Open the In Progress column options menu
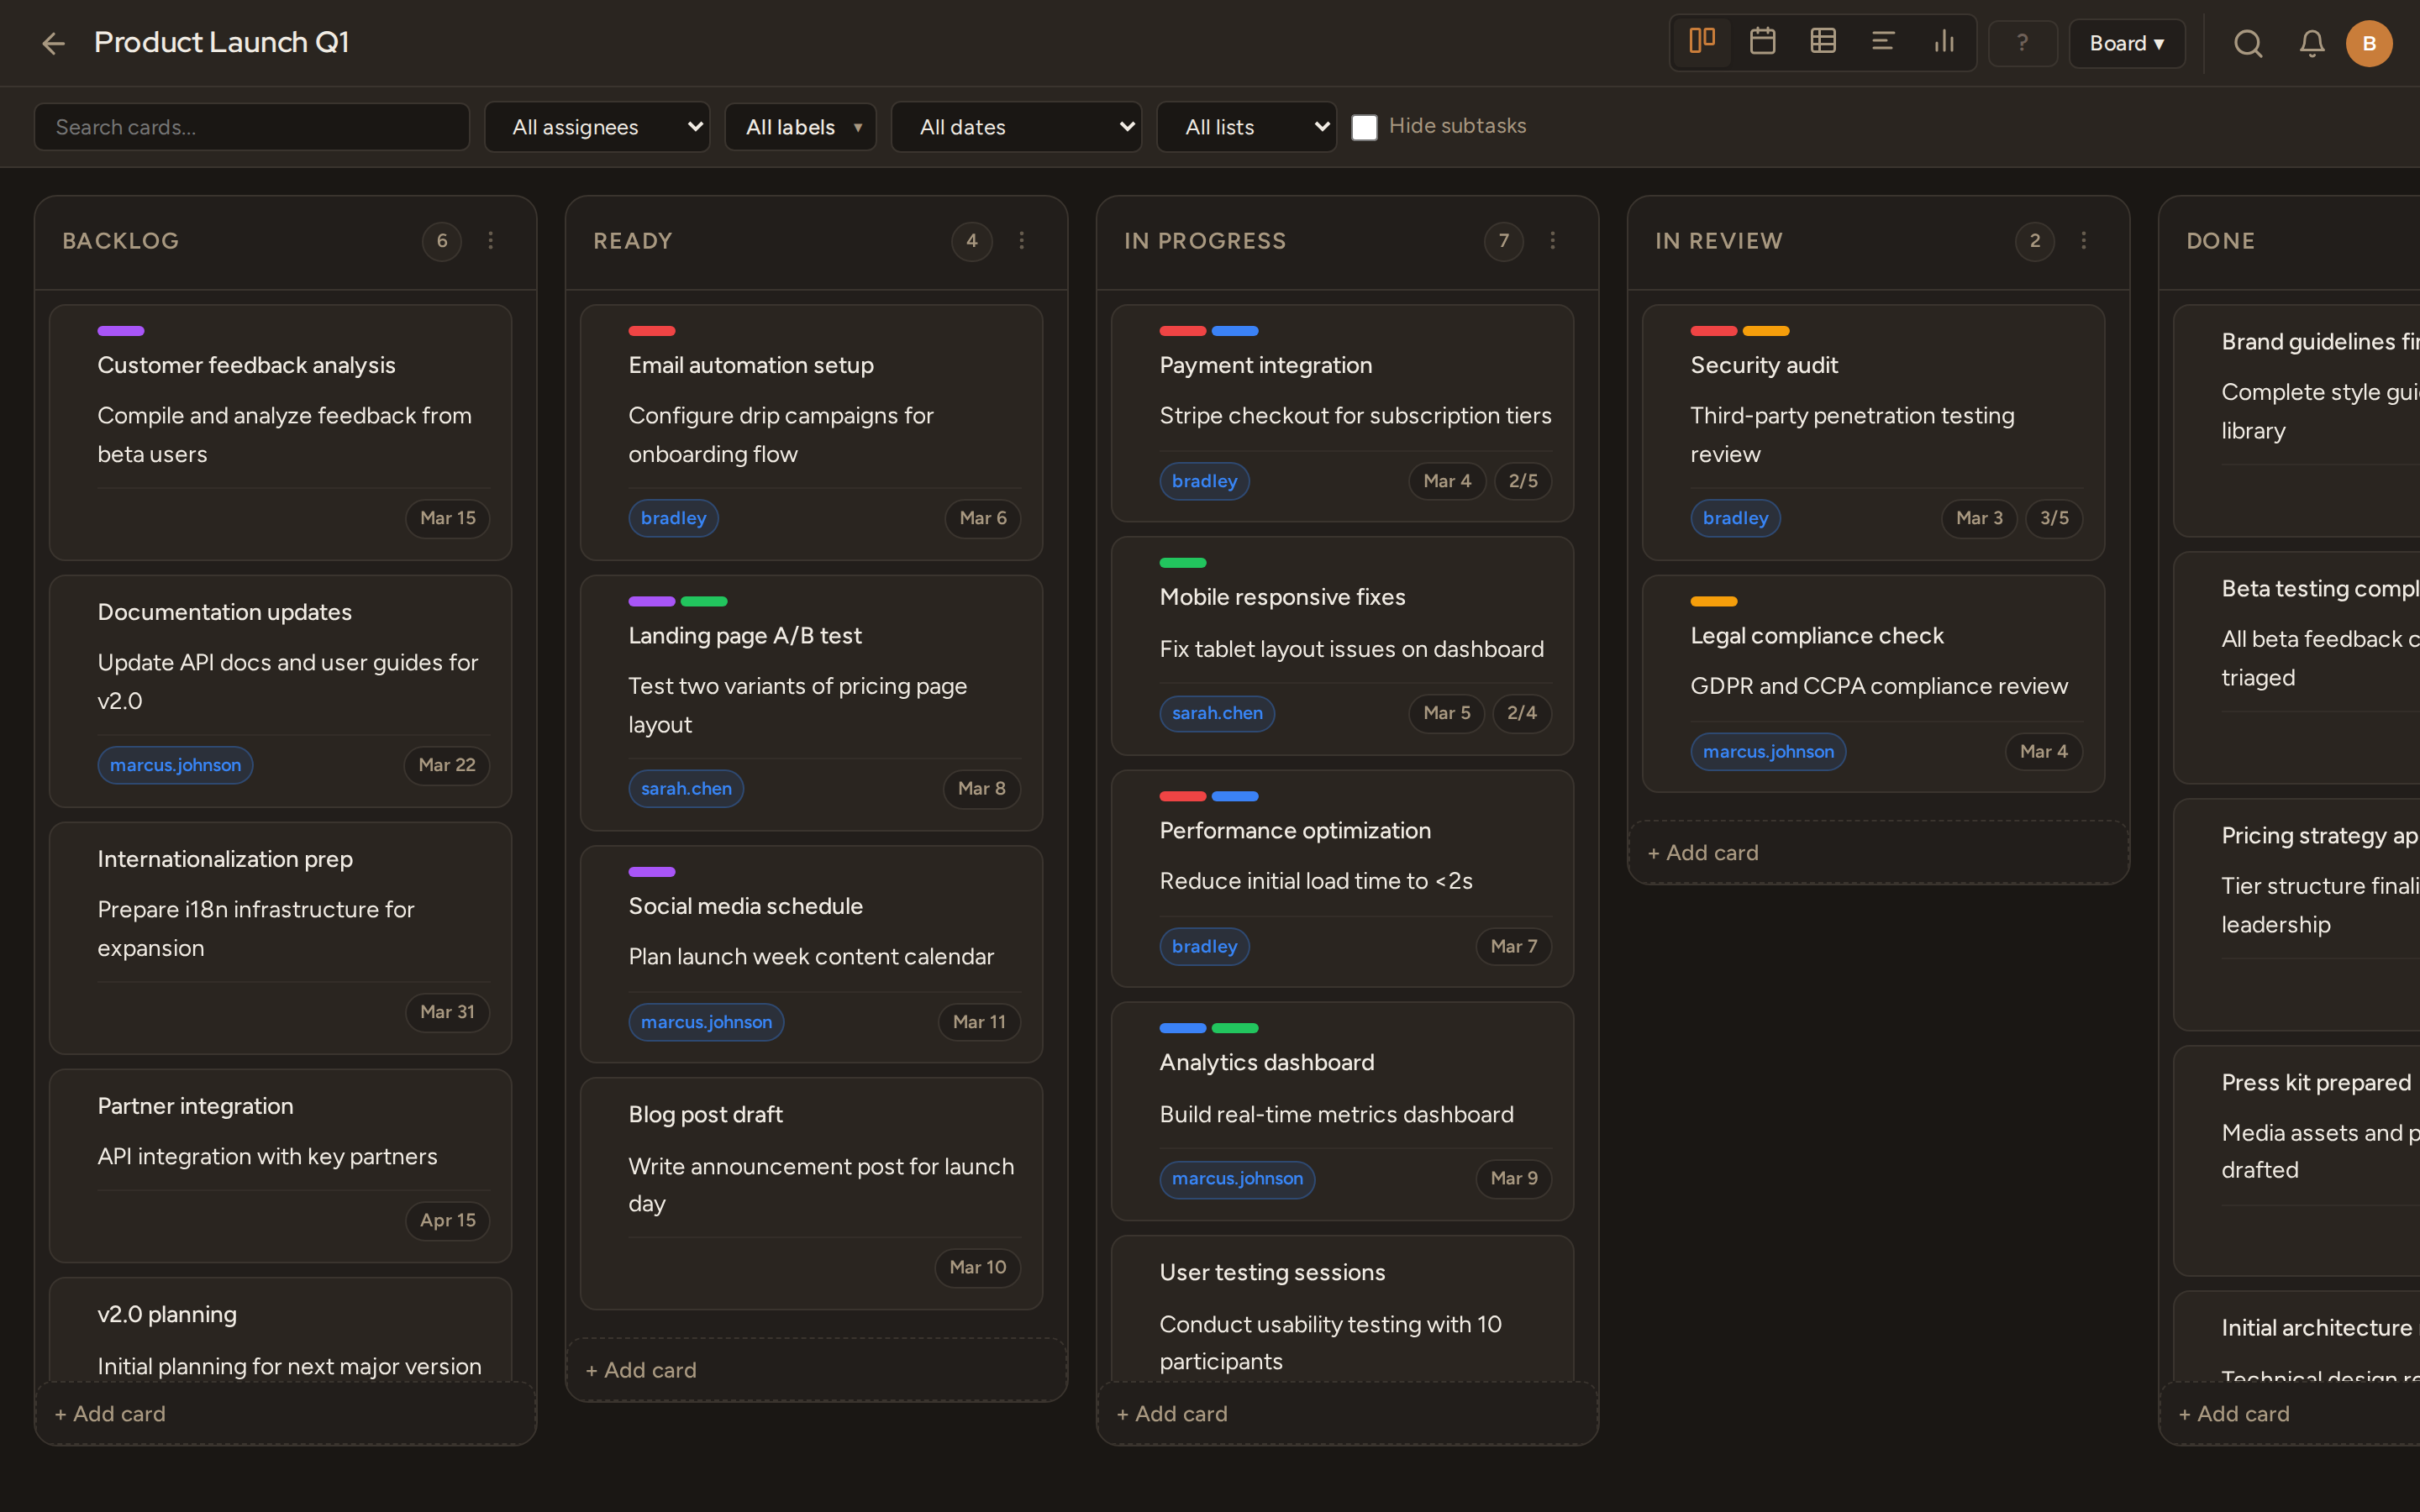The image size is (2420, 1512). tap(1553, 240)
